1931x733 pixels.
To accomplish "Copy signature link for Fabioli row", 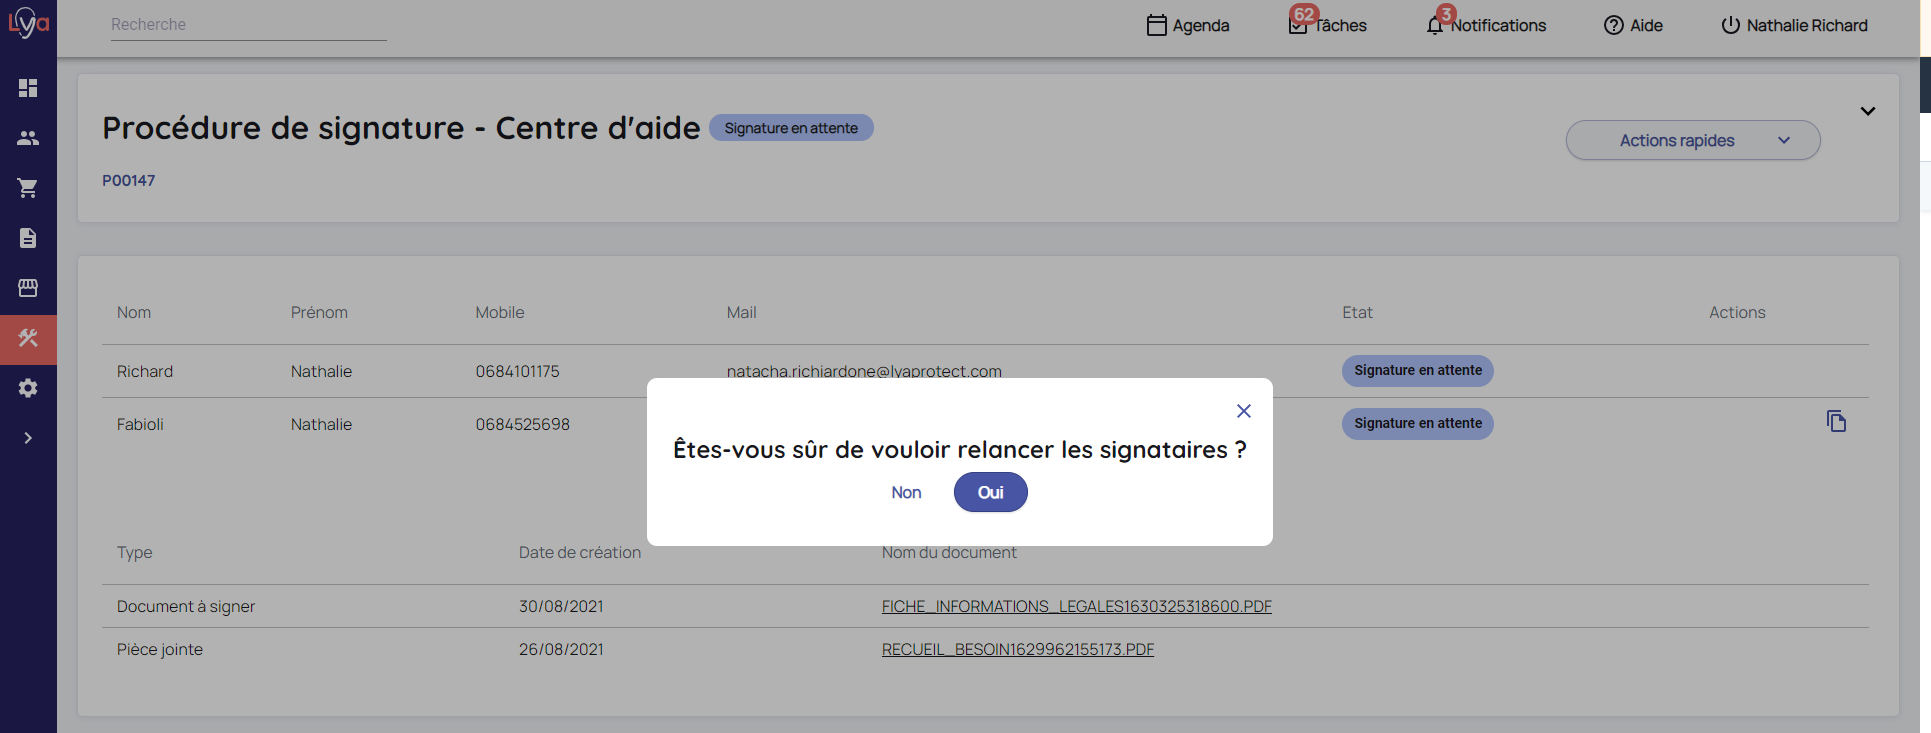I will [x=1836, y=422].
